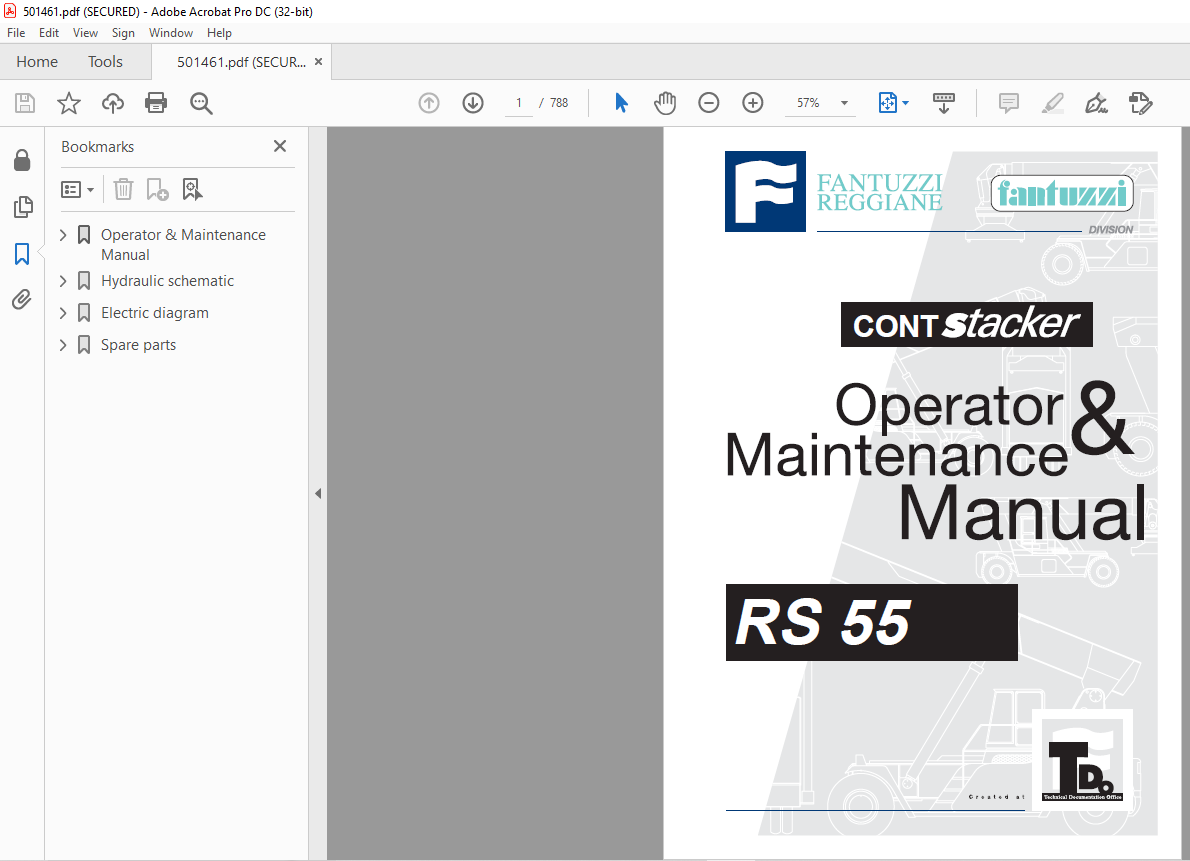Open the security lock panel
Screen dimensions: 1190x861
point(22,160)
